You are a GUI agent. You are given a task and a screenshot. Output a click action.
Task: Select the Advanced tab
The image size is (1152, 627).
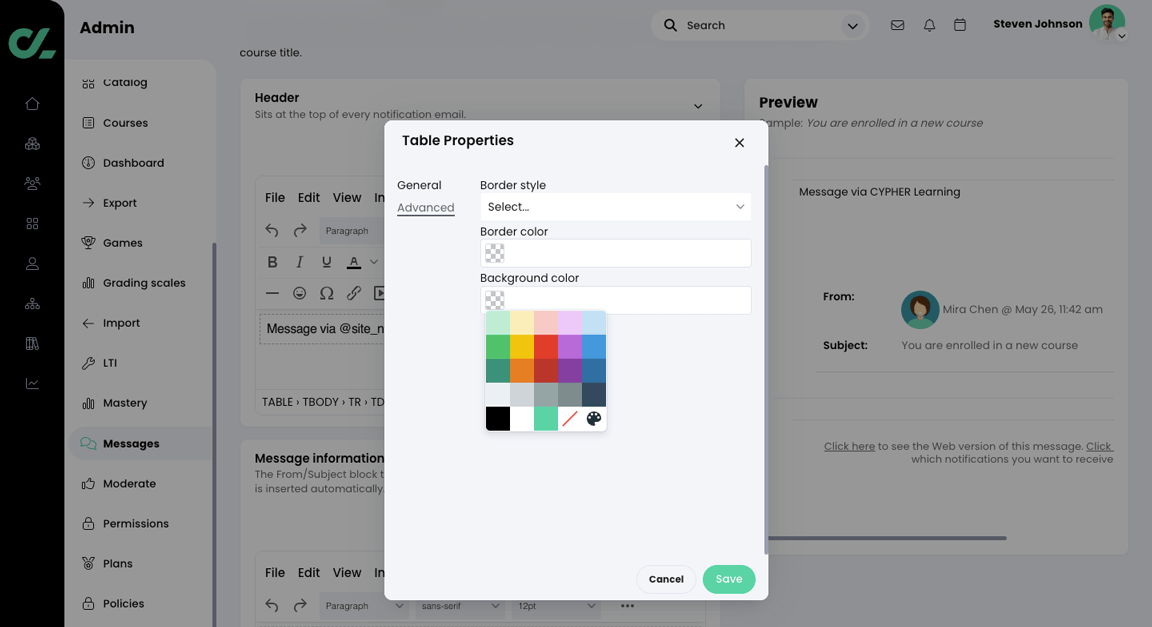(425, 207)
